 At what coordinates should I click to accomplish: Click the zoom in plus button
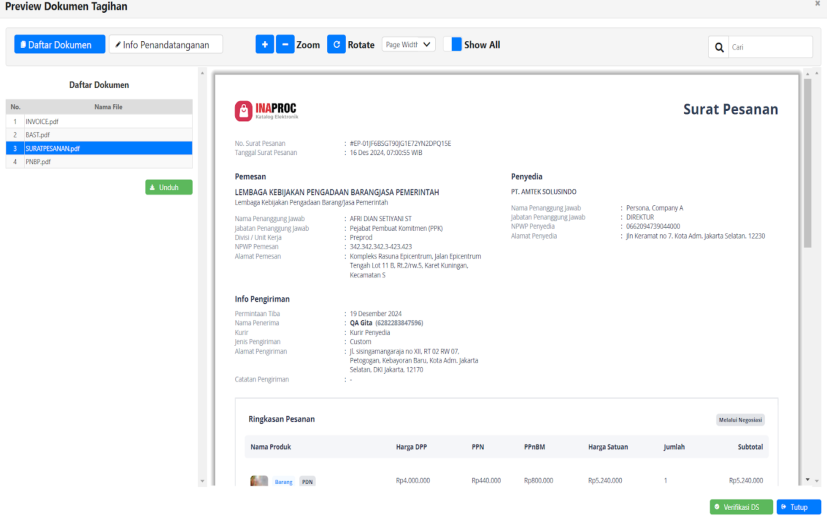265,45
